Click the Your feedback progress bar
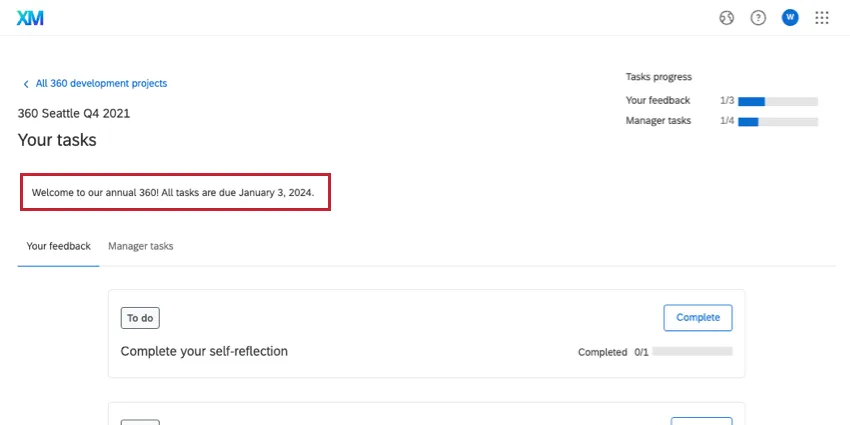Viewport: 850px width, 425px height. [x=778, y=101]
